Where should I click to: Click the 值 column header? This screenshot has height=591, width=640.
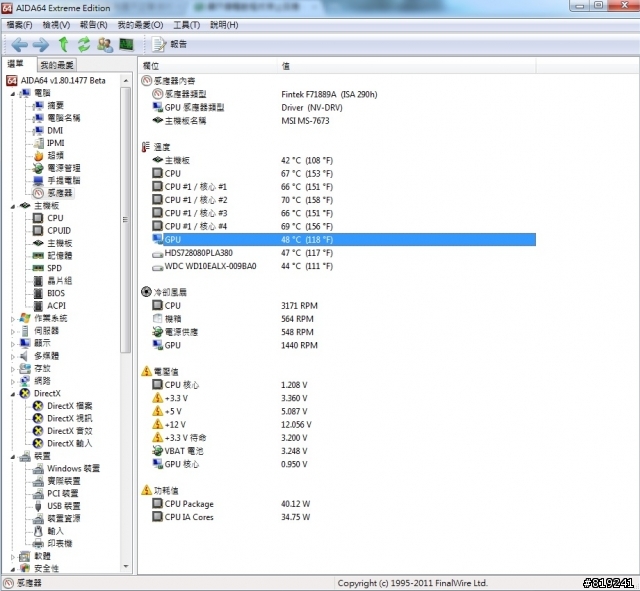(407, 66)
